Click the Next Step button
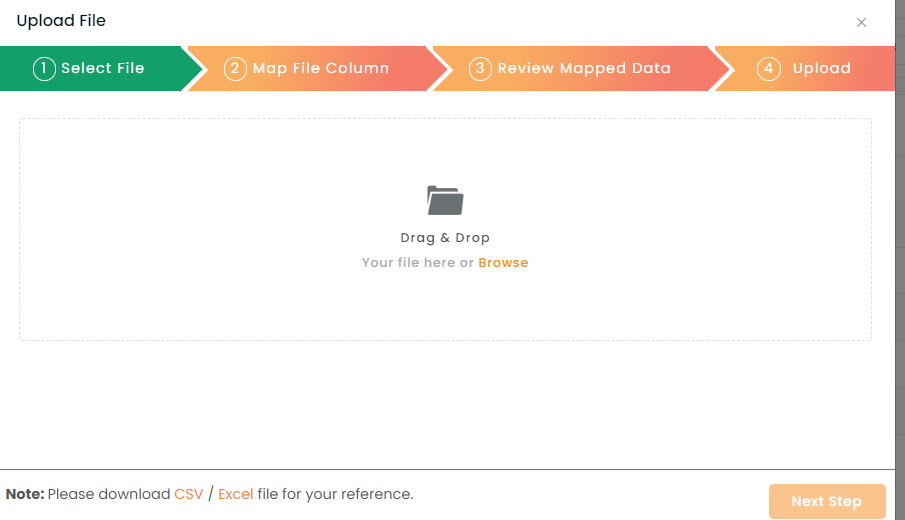This screenshot has width=905, height=520. [x=827, y=501]
